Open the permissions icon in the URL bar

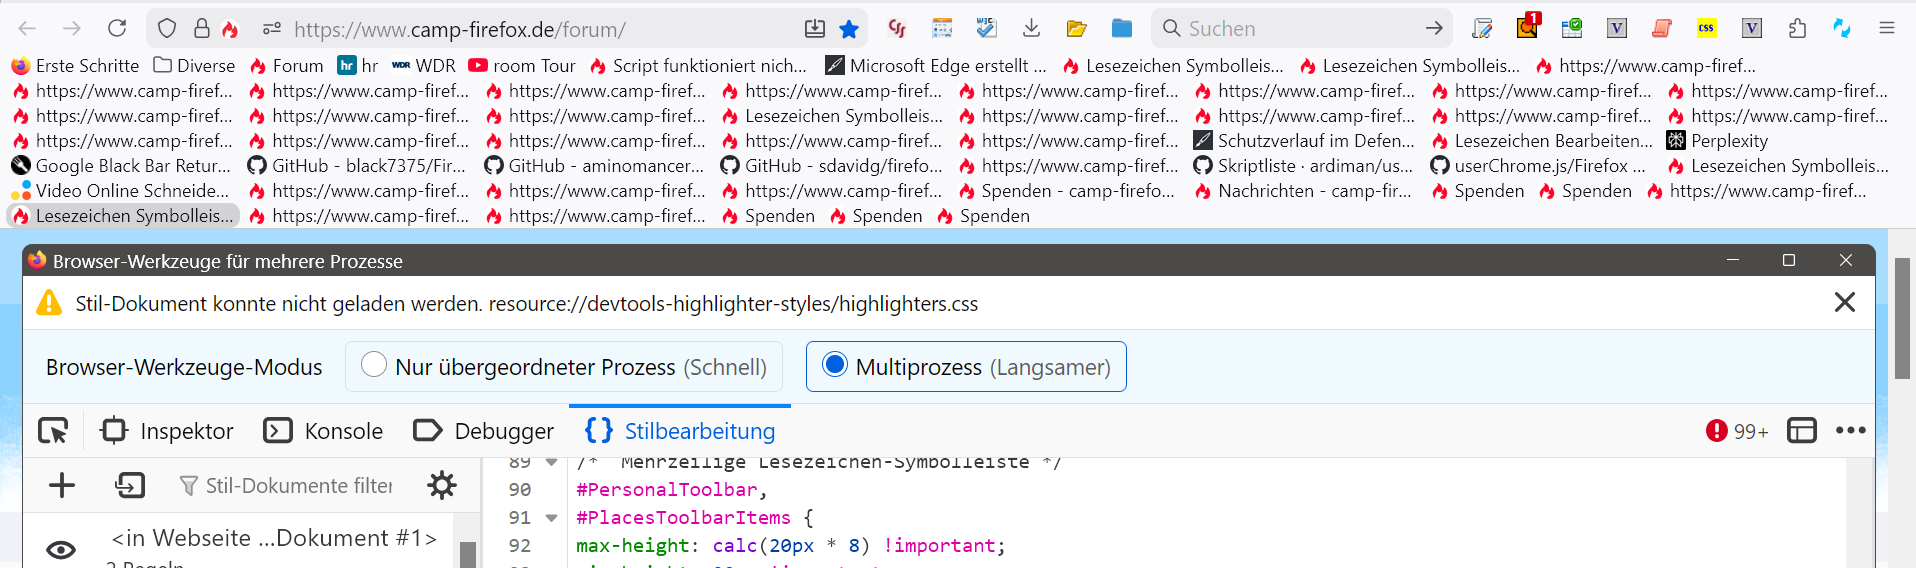[x=272, y=29]
